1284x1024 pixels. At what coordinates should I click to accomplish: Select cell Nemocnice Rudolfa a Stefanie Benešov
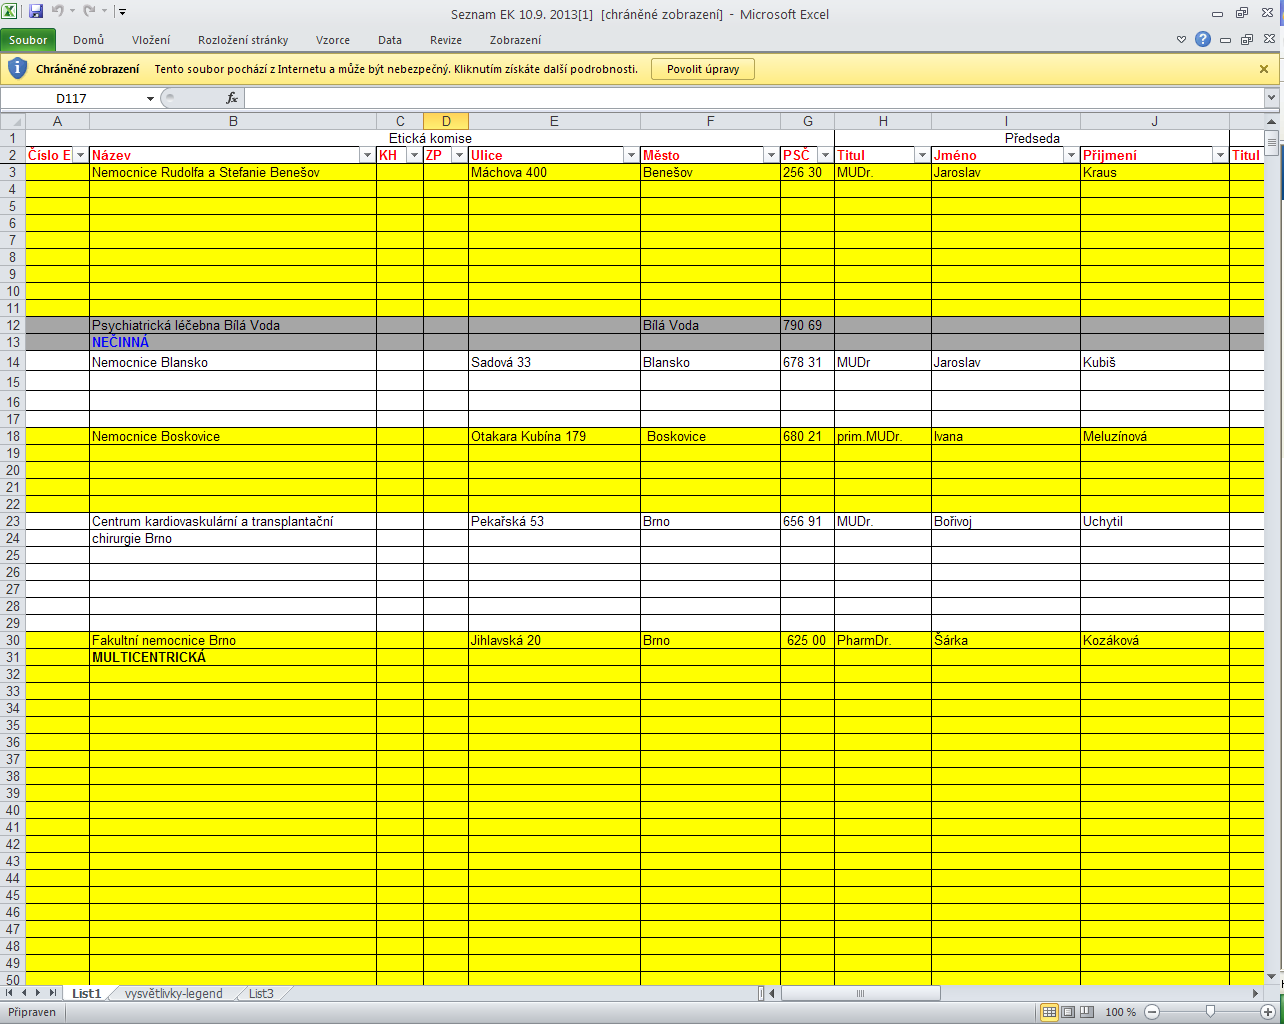point(233,172)
